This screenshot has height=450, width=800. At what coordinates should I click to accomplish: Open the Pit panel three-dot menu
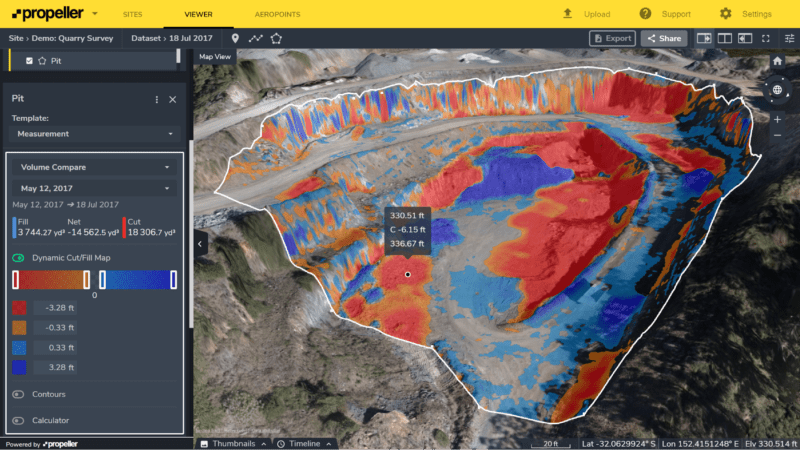pos(157,99)
